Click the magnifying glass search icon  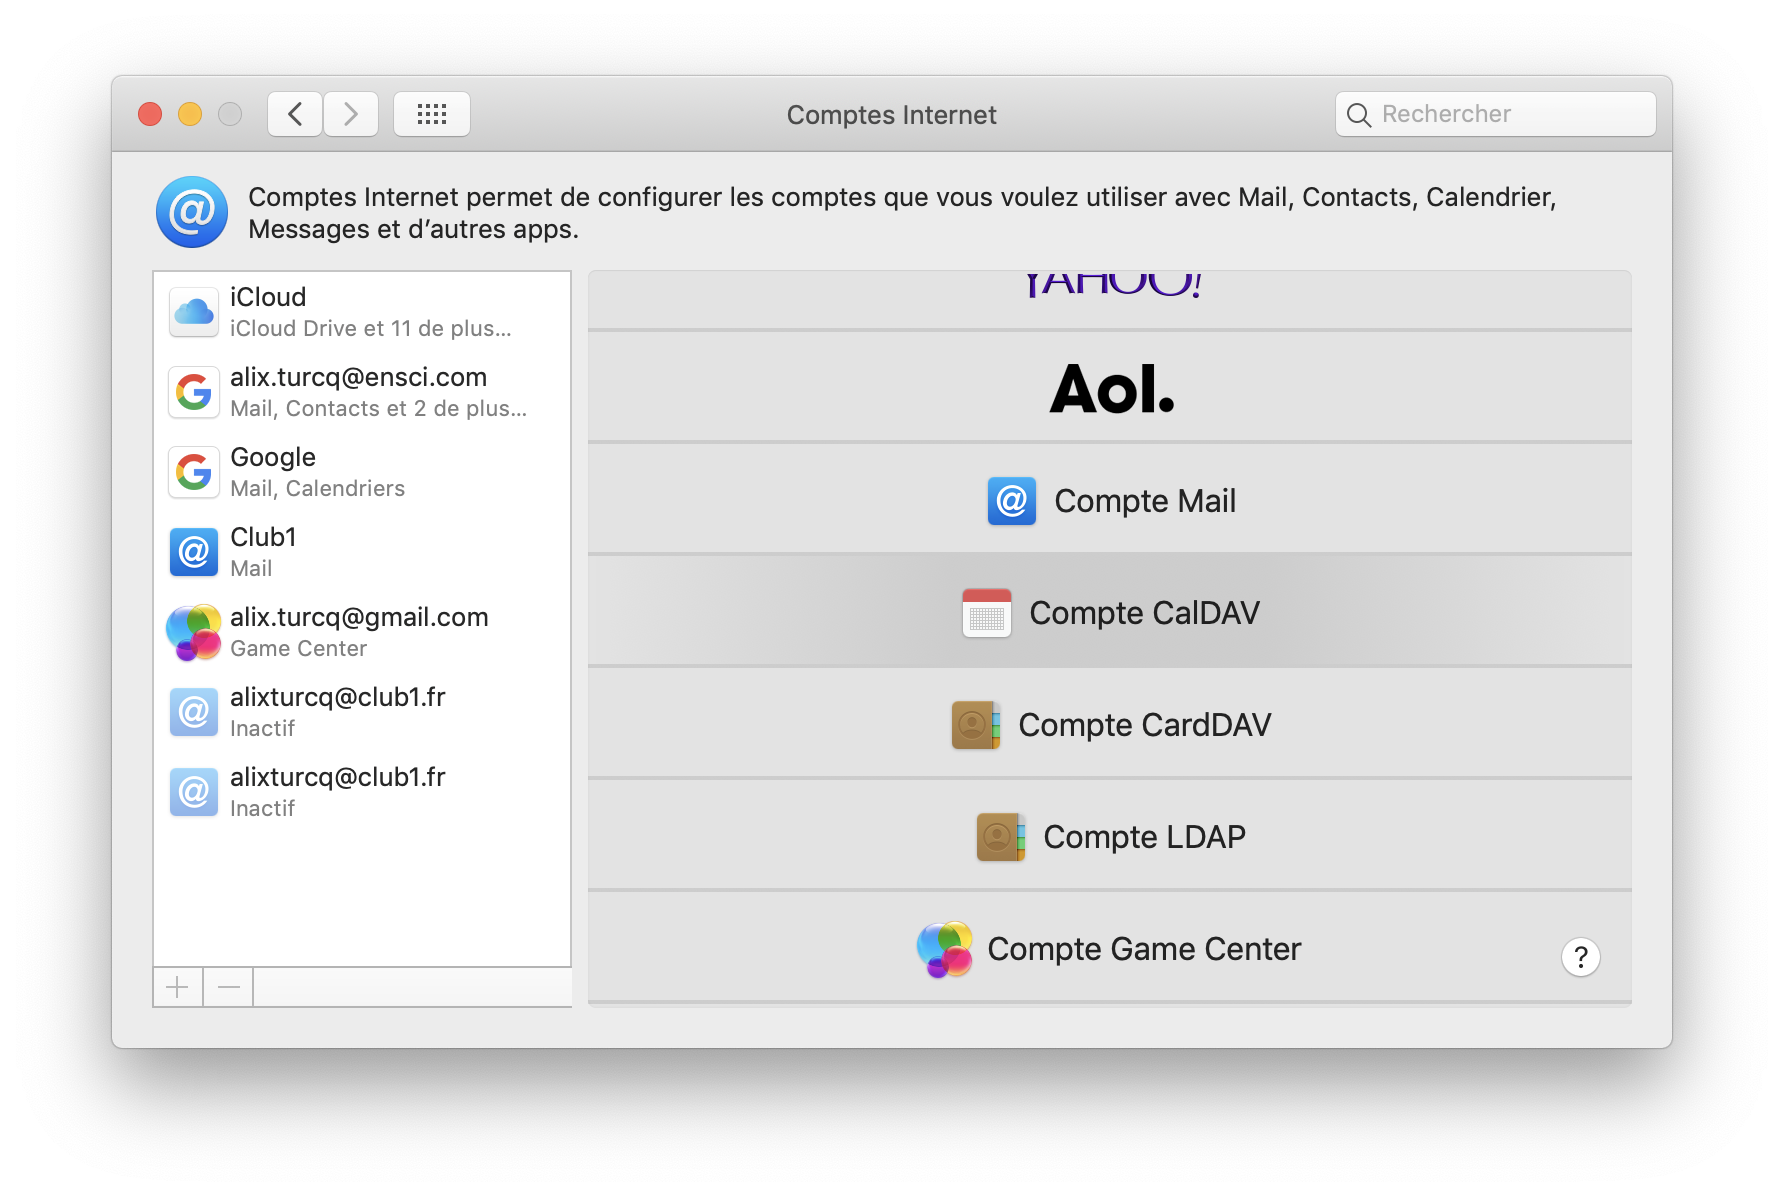click(x=1358, y=115)
